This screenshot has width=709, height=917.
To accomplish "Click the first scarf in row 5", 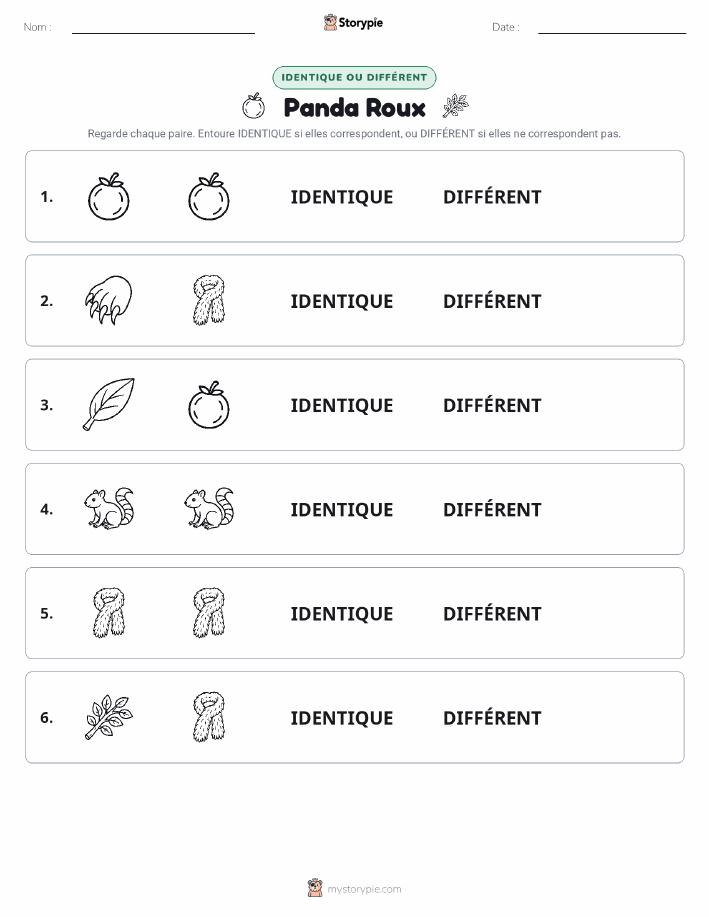I will [x=109, y=612].
